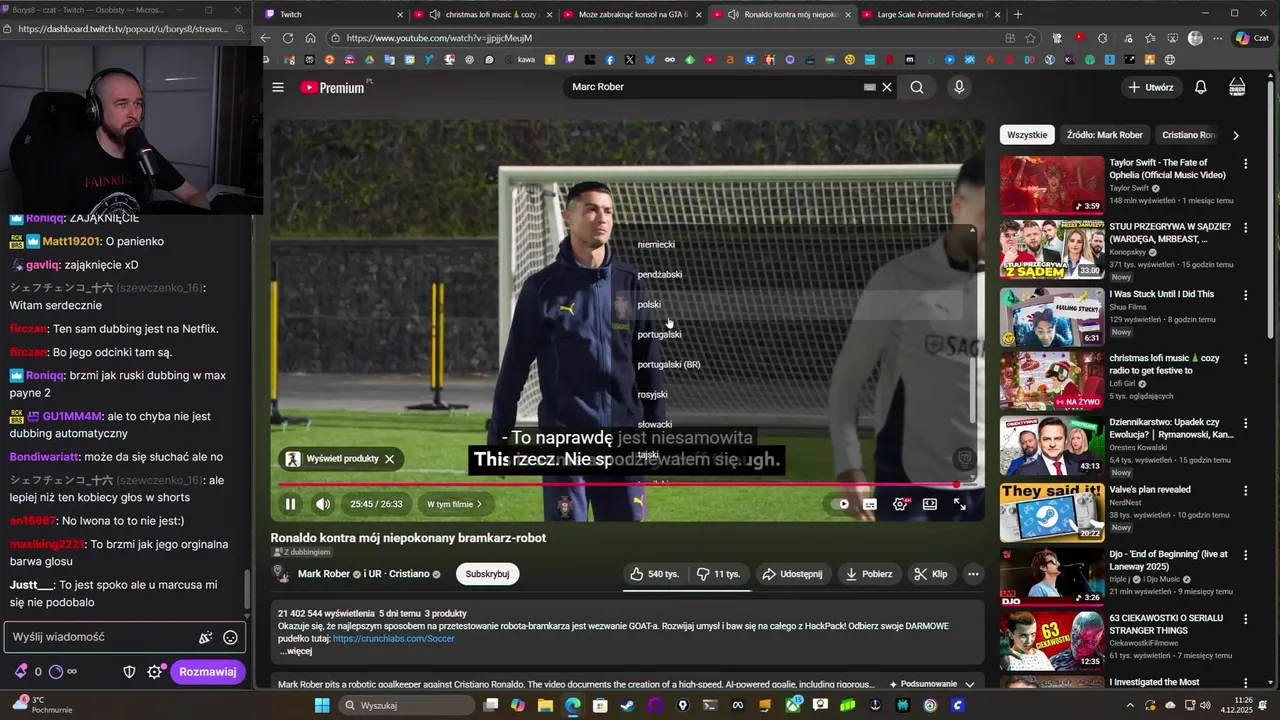Expand the Podsumowanie summary chevron

(969, 684)
